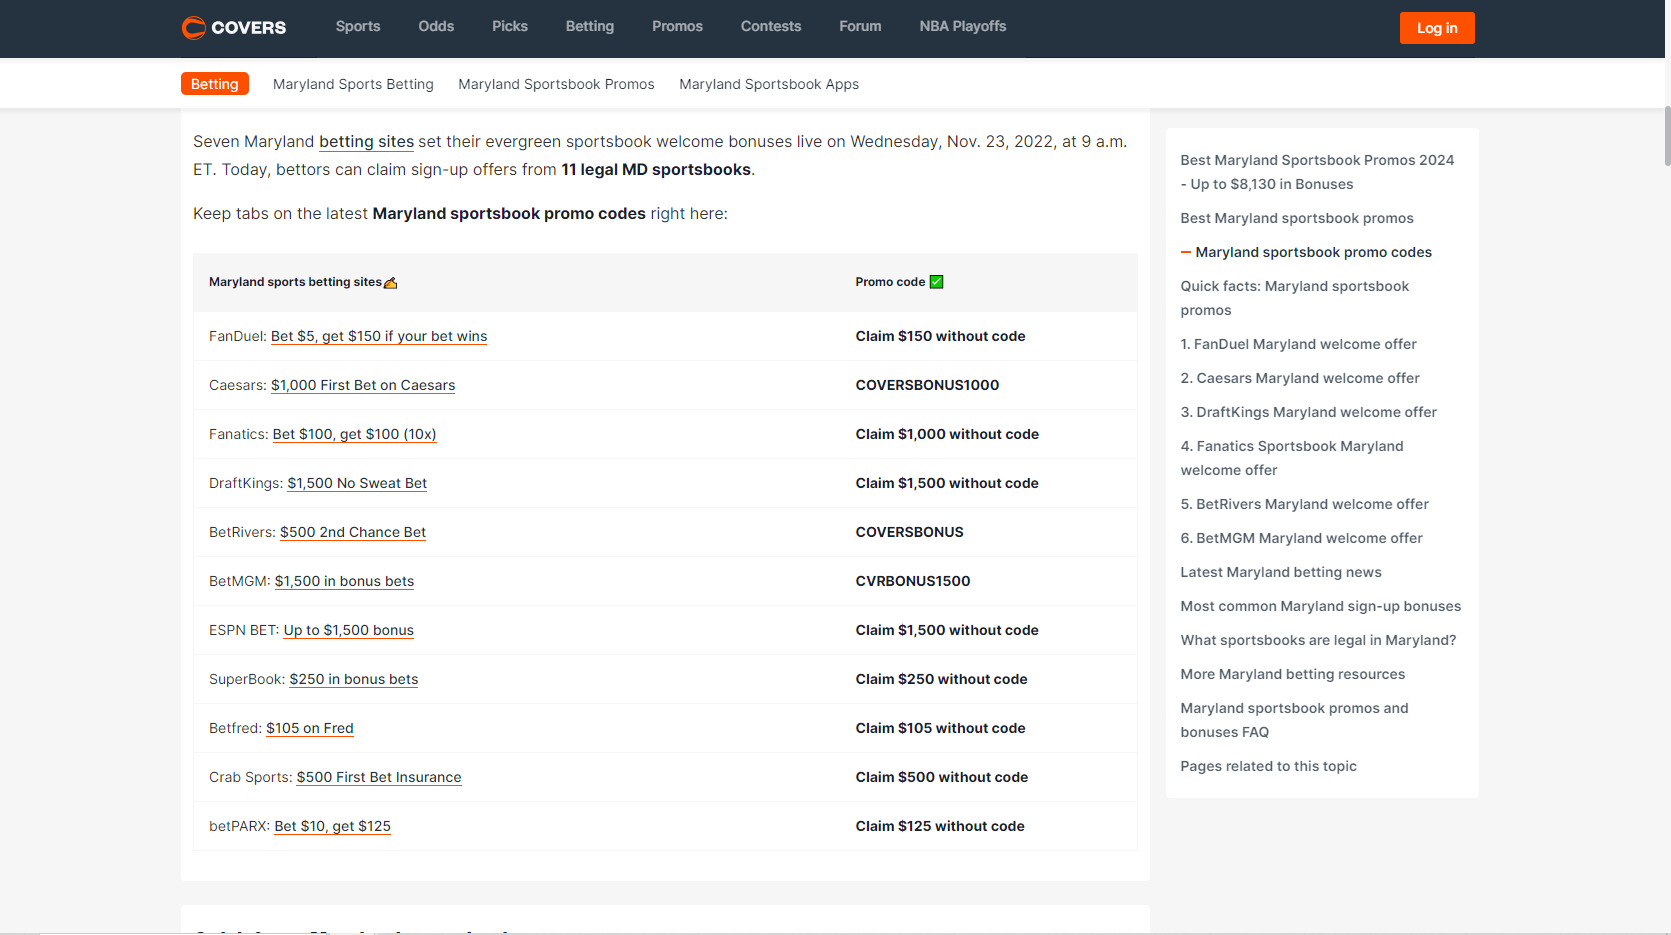Viewport: 1671px width, 935px height.
Task: Jump to Quick facts: Maryland sportsbook promos
Action: click(1294, 298)
